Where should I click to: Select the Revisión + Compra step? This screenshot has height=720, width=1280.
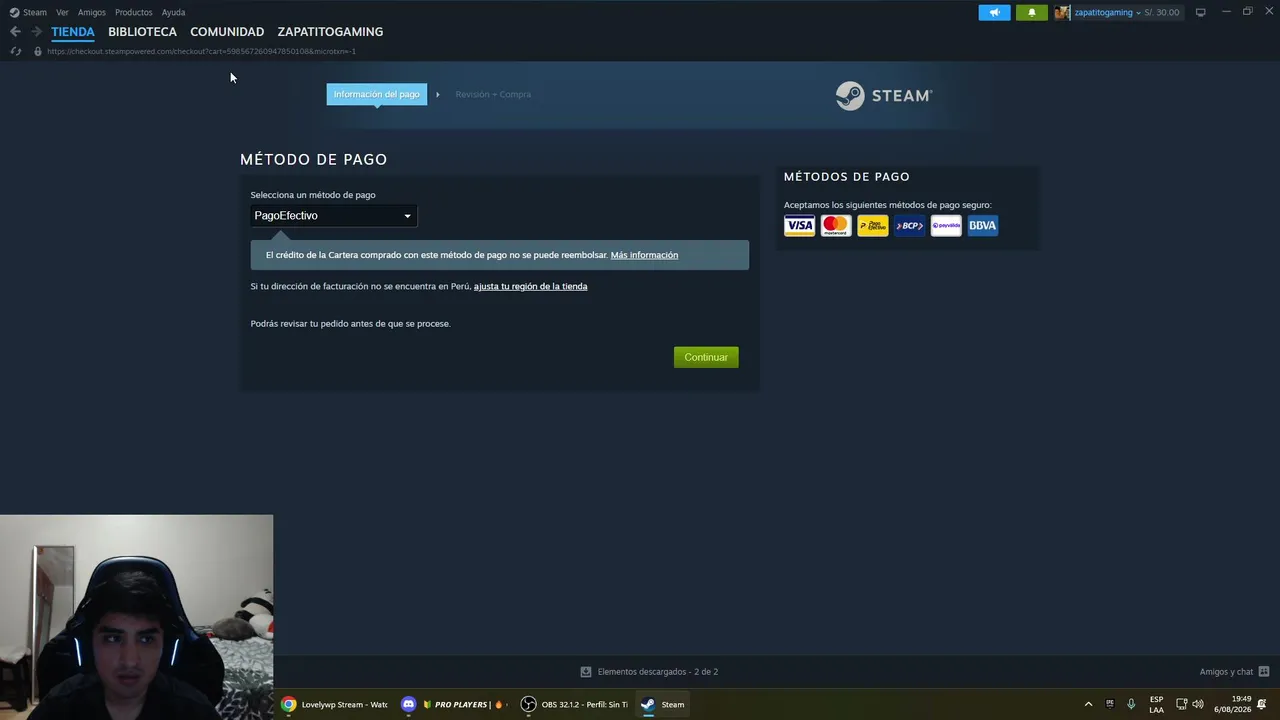click(493, 94)
